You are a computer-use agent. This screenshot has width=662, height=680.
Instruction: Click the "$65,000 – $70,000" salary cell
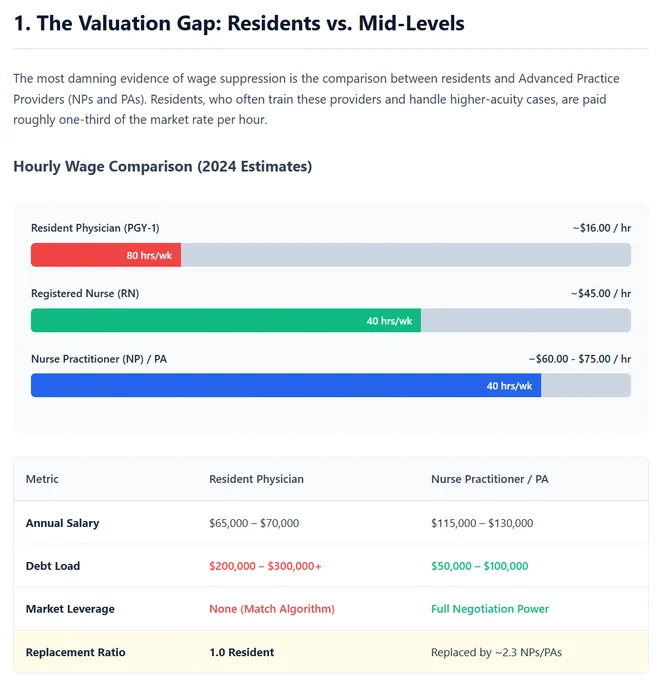click(x=254, y=523)
